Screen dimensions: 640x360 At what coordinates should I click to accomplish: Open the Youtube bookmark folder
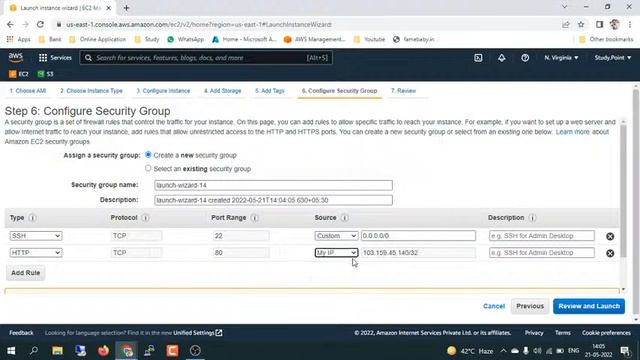point(369,40)
